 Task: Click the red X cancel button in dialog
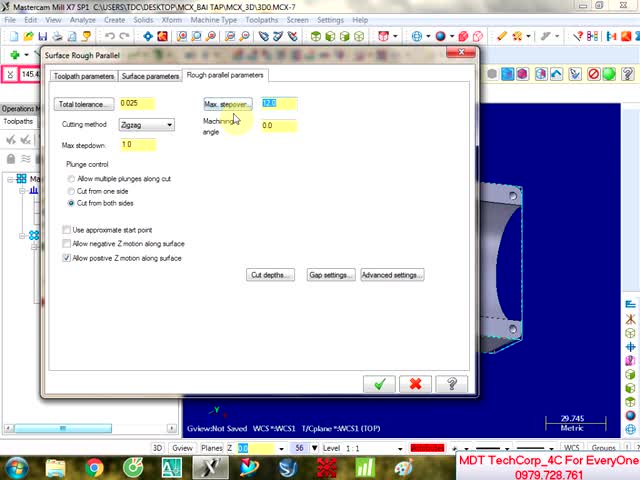(415, 384)
